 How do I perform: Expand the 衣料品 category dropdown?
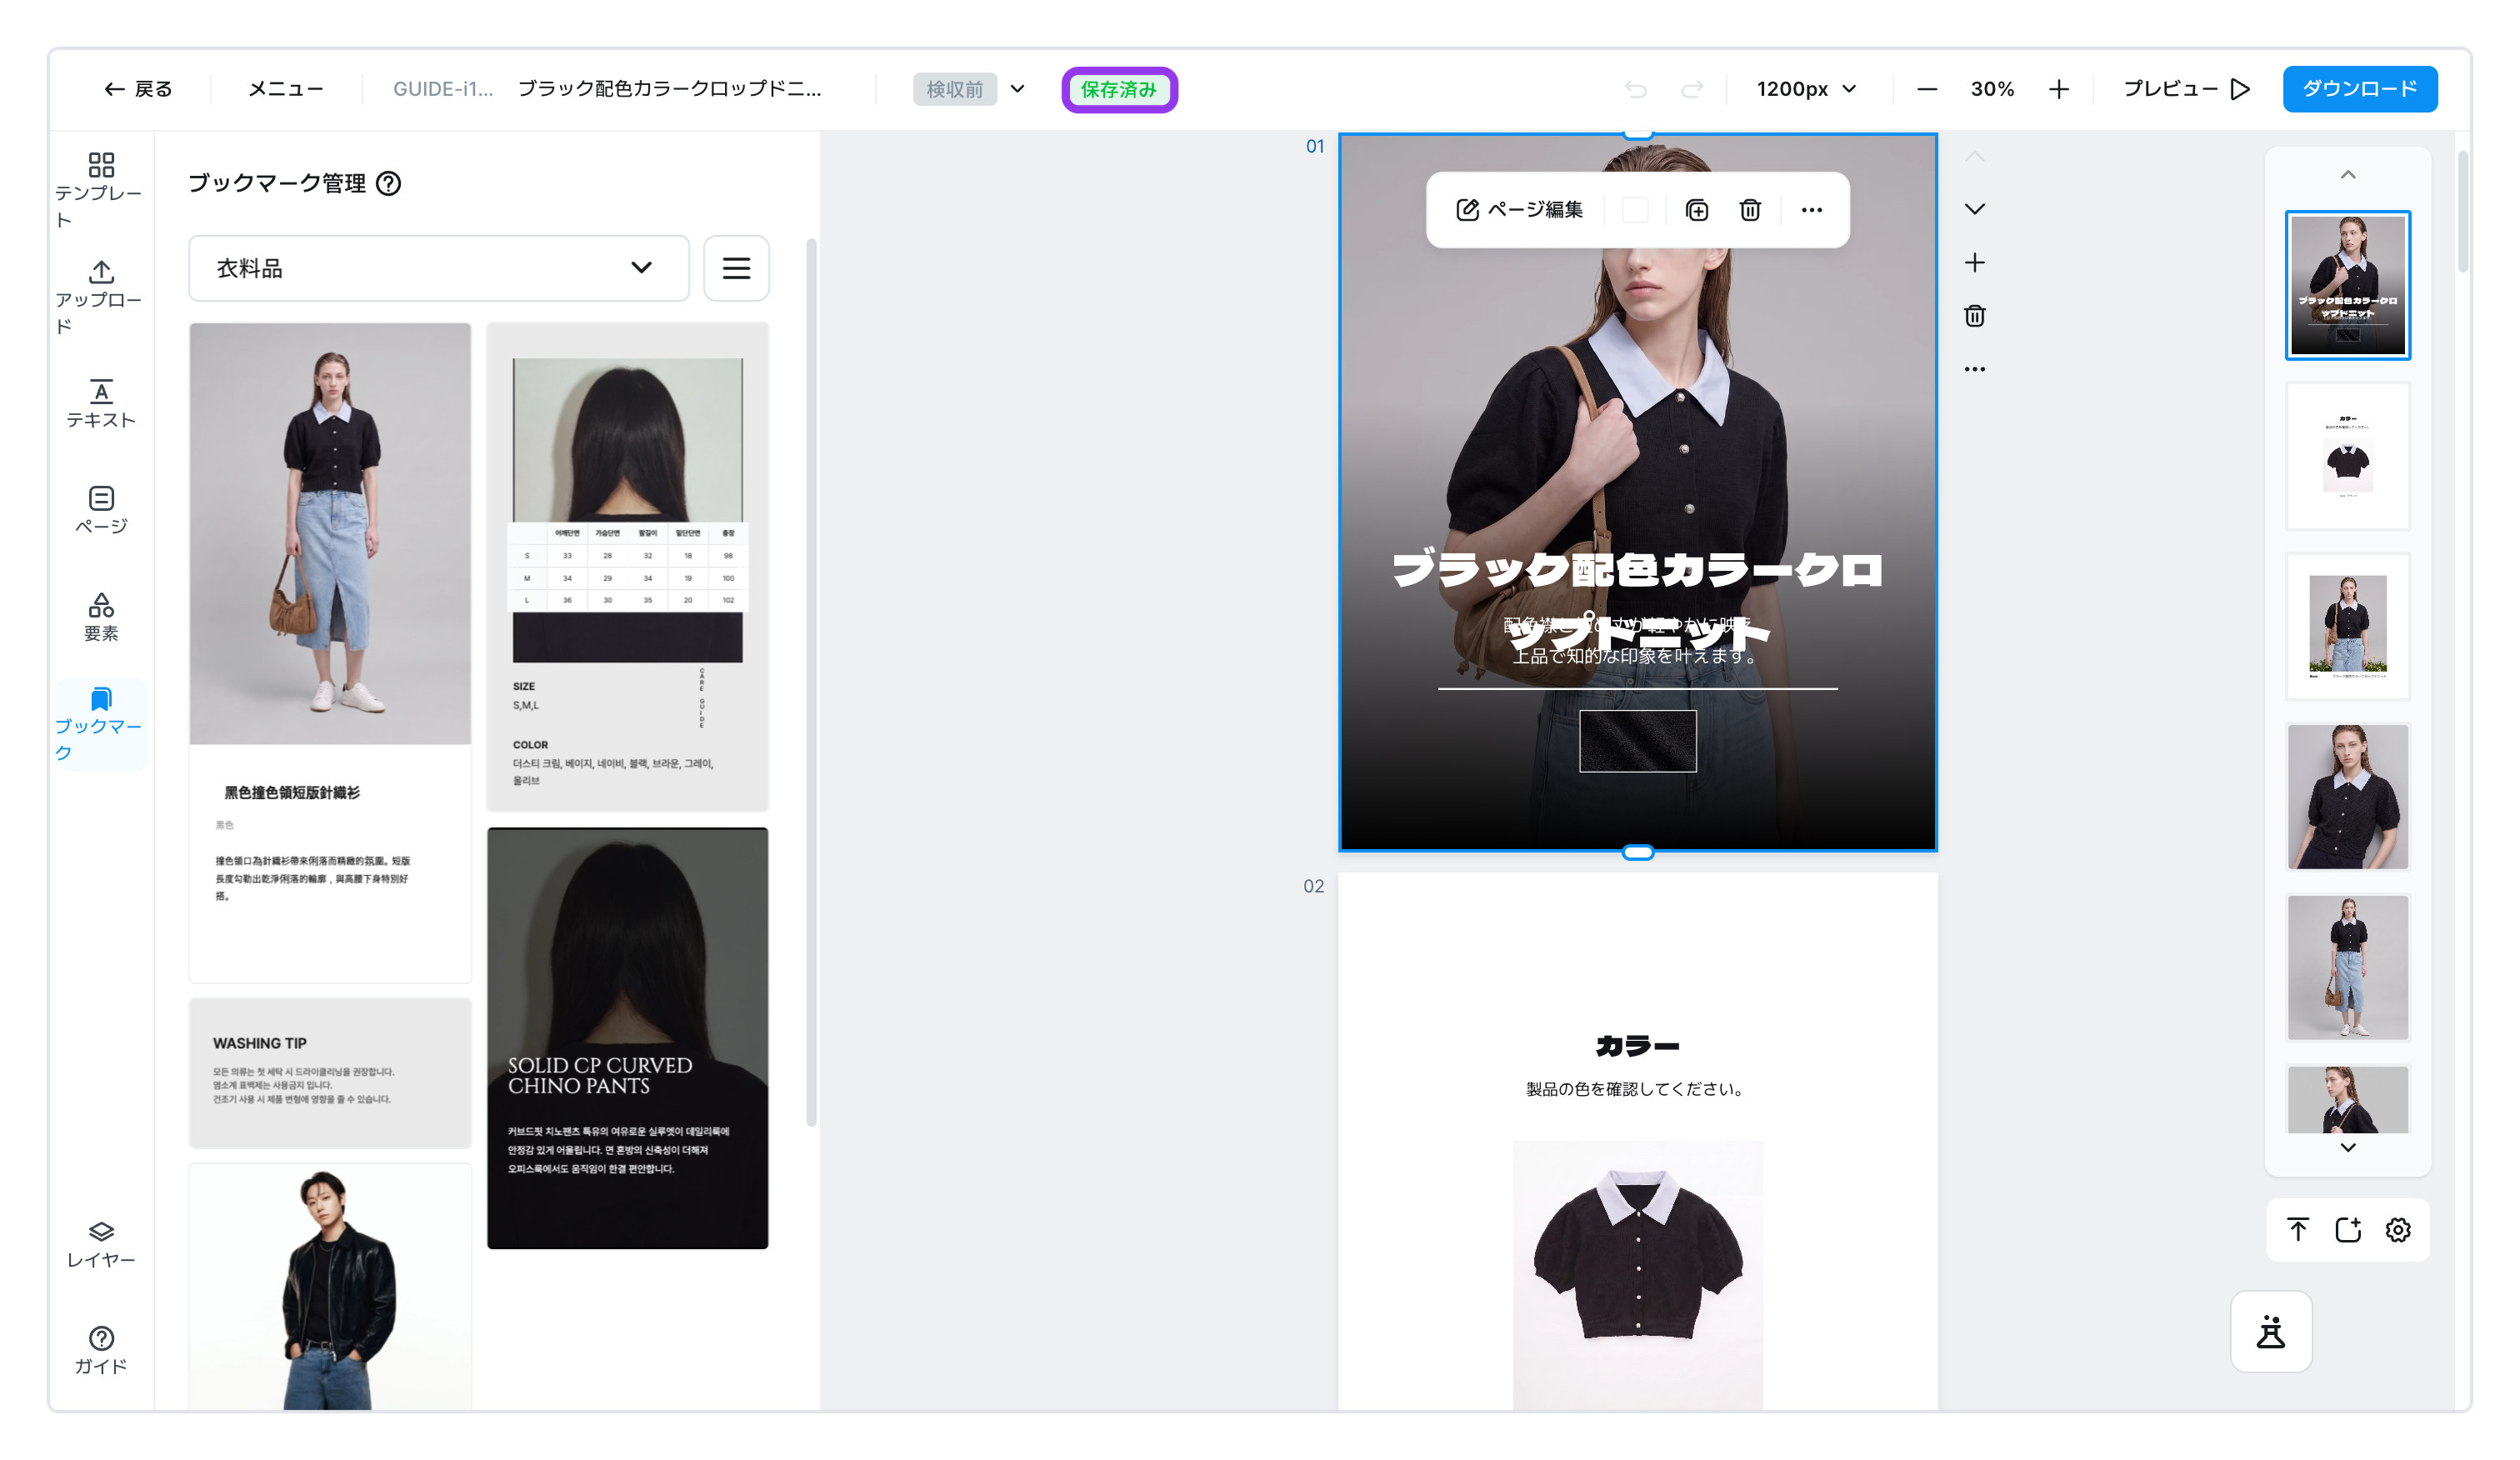[438, 268]
